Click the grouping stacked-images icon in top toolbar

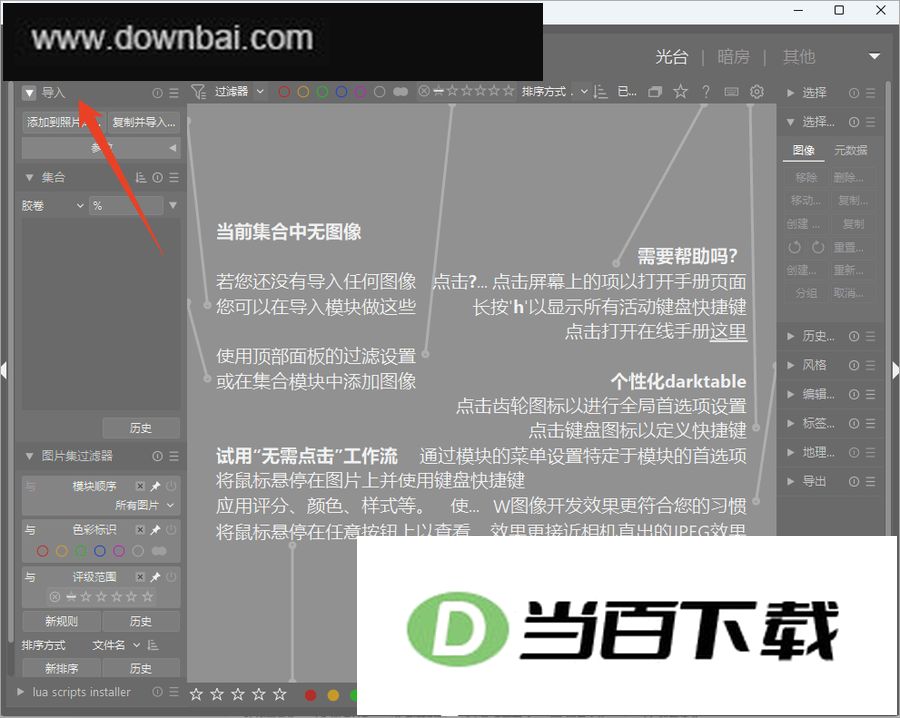click(654, 92)
